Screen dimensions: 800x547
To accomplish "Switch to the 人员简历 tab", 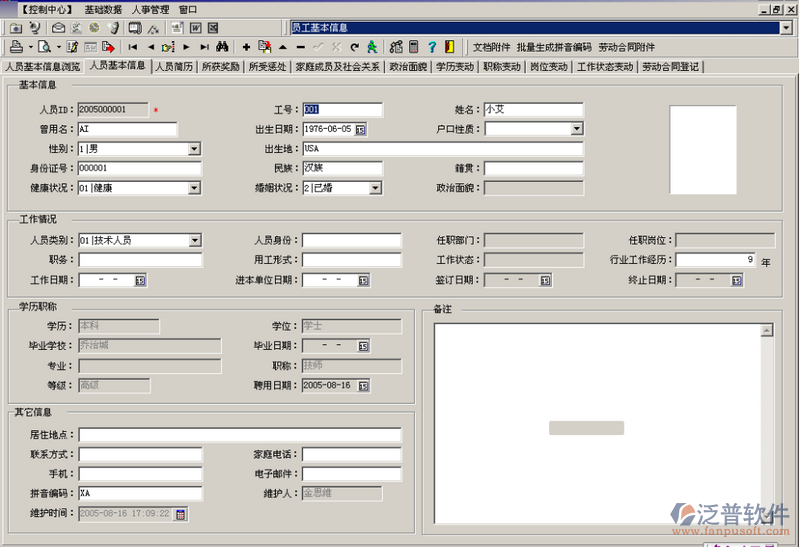I will point(173,67).
